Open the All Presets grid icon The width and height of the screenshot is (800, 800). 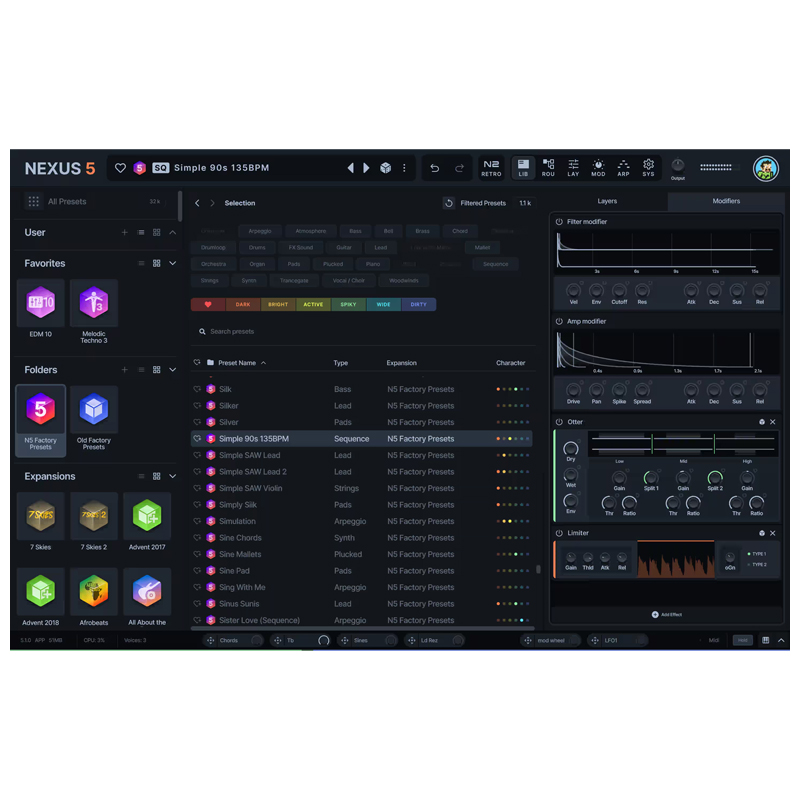(x=34, y=202)
